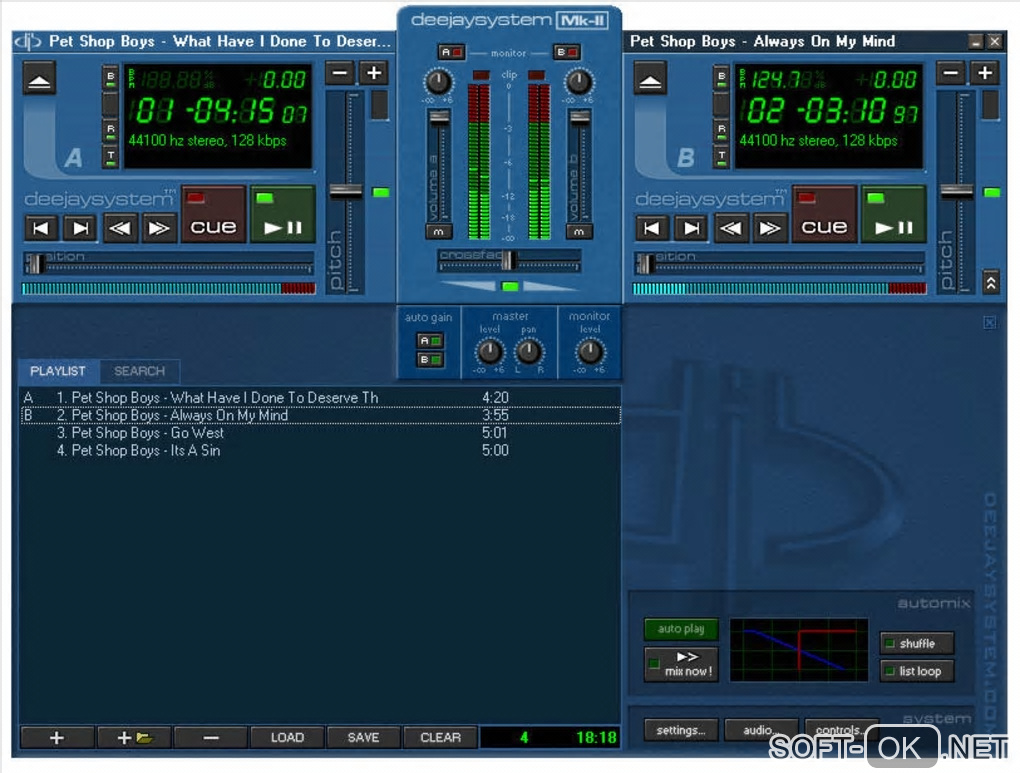The height and width of the screenshot is (773, 1020).
Task: Toggle monitor B button in mixer
Action: 567,52
